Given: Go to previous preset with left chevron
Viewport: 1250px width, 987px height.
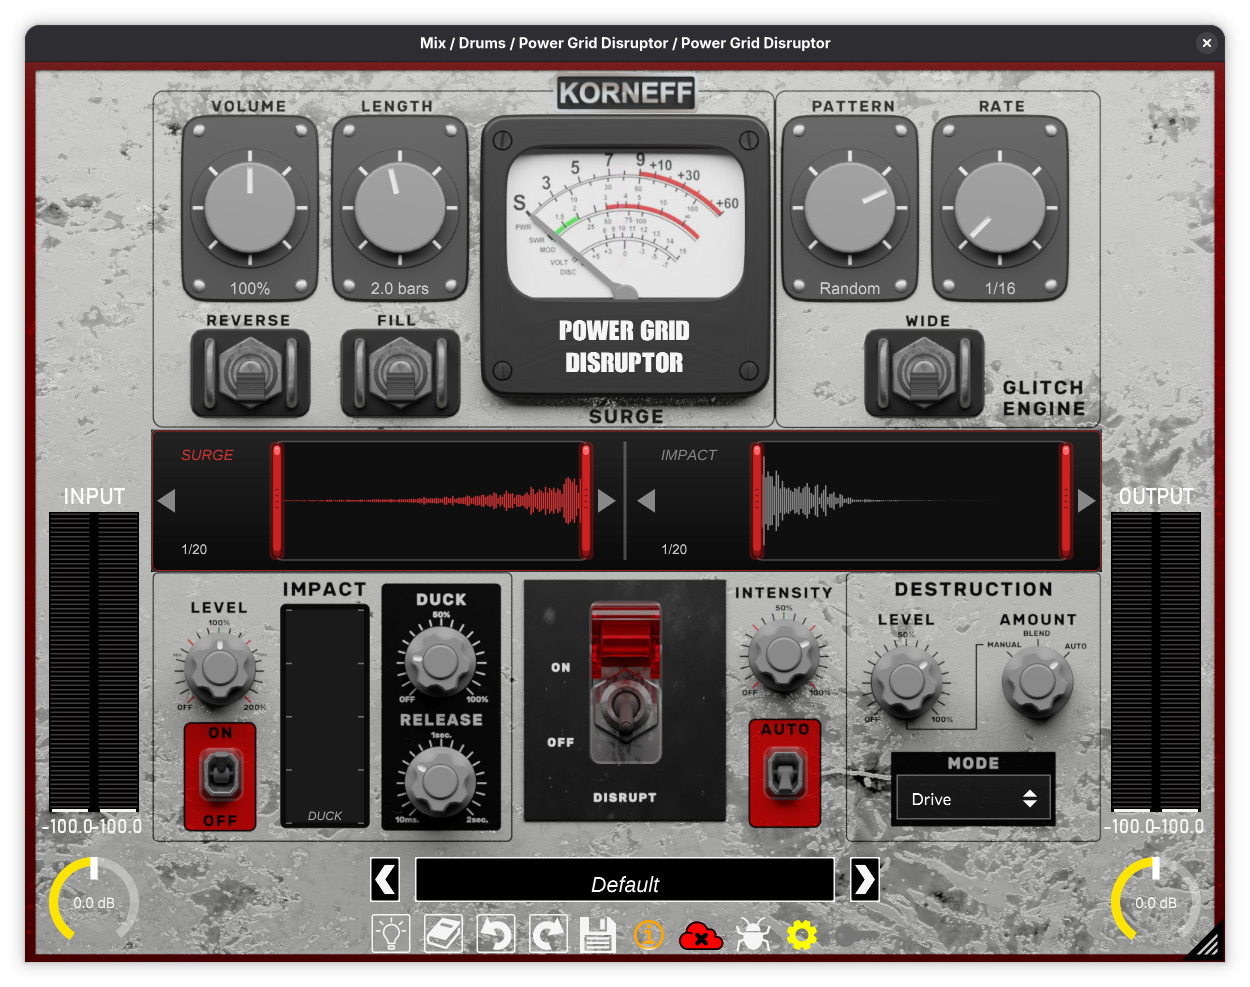Looking at the screenshot, I should pos(385,880).
